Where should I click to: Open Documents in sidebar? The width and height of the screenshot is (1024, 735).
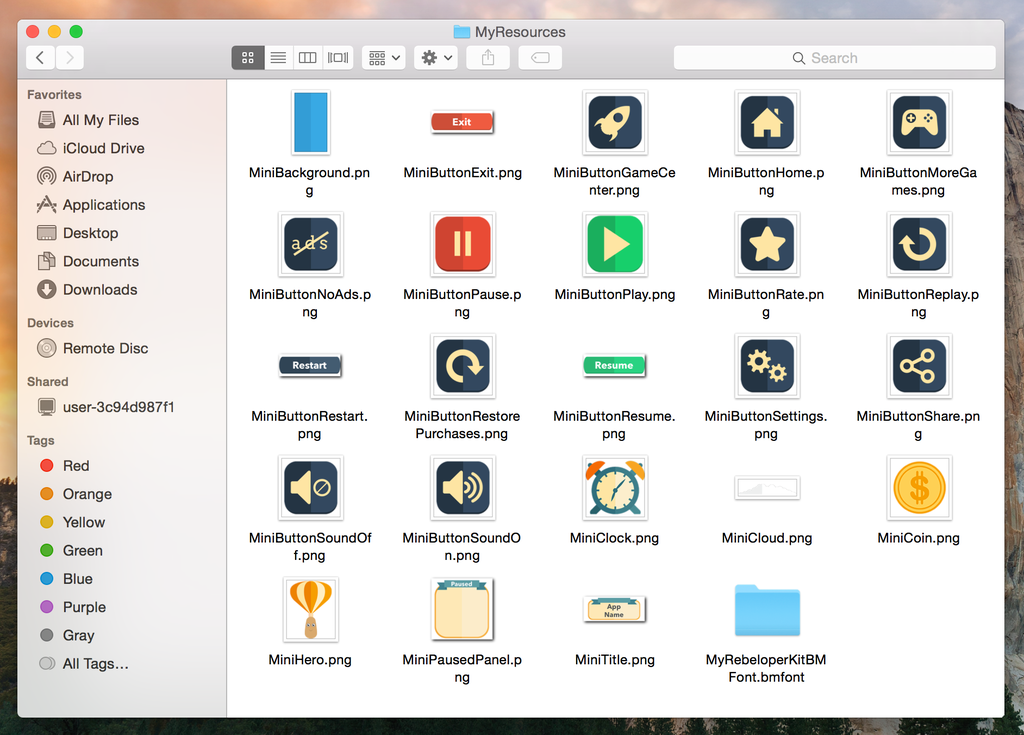point(122,261)
